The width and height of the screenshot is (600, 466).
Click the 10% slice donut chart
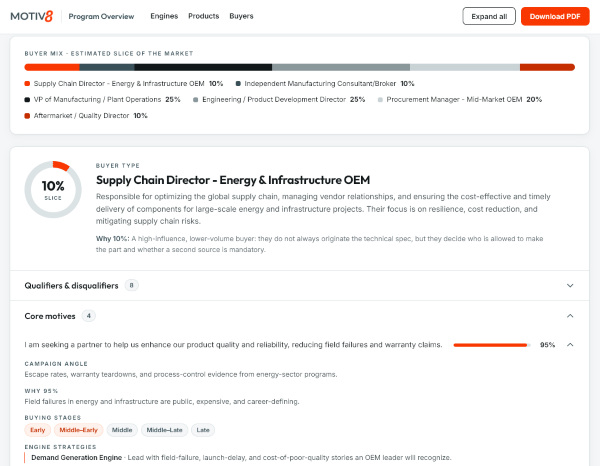tap(53, 189)
